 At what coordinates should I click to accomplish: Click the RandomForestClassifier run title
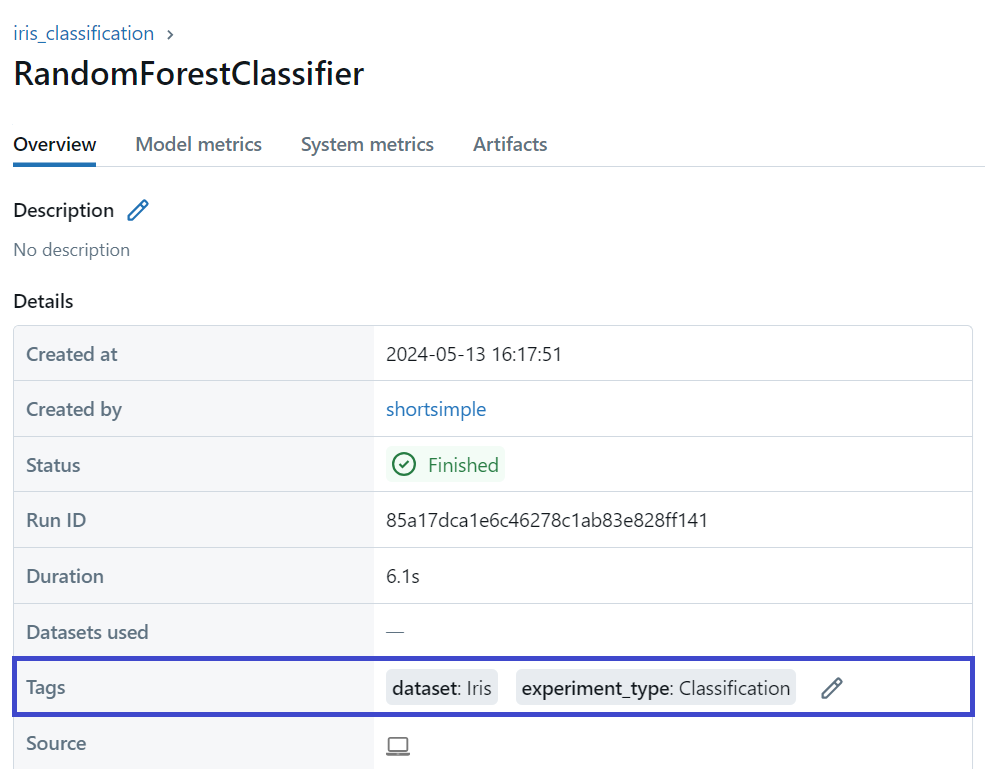[189, 74]
